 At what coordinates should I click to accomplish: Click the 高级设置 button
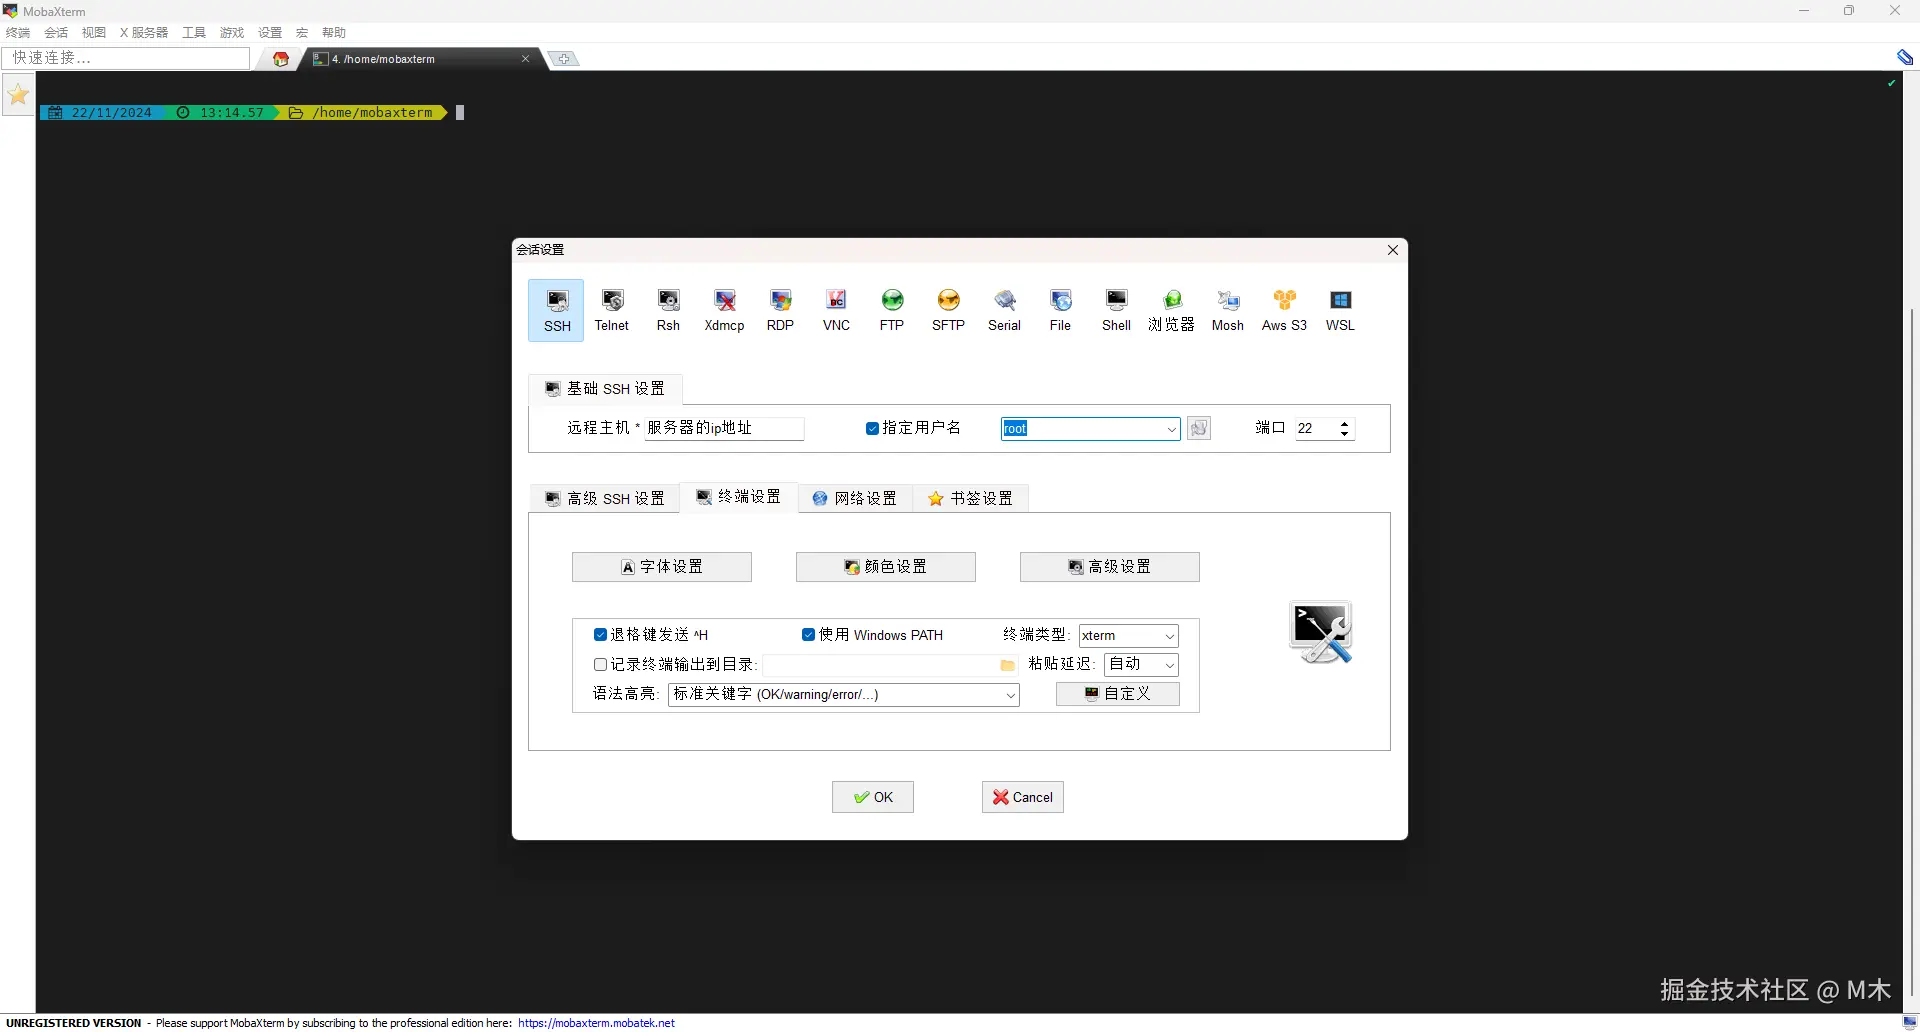(x=1110, y=567)
